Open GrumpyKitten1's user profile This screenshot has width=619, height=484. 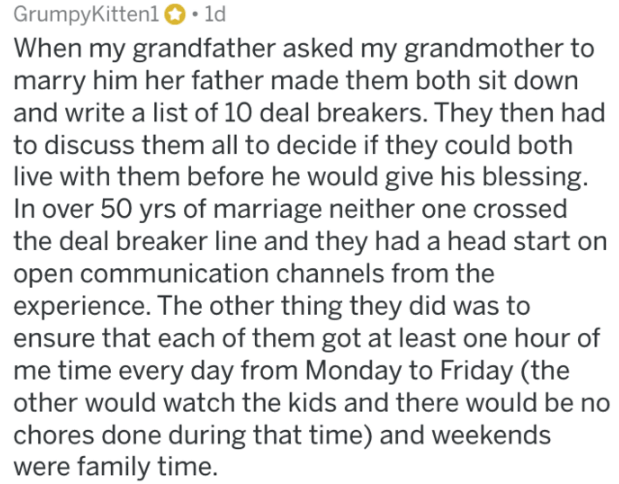coord(86,15)
